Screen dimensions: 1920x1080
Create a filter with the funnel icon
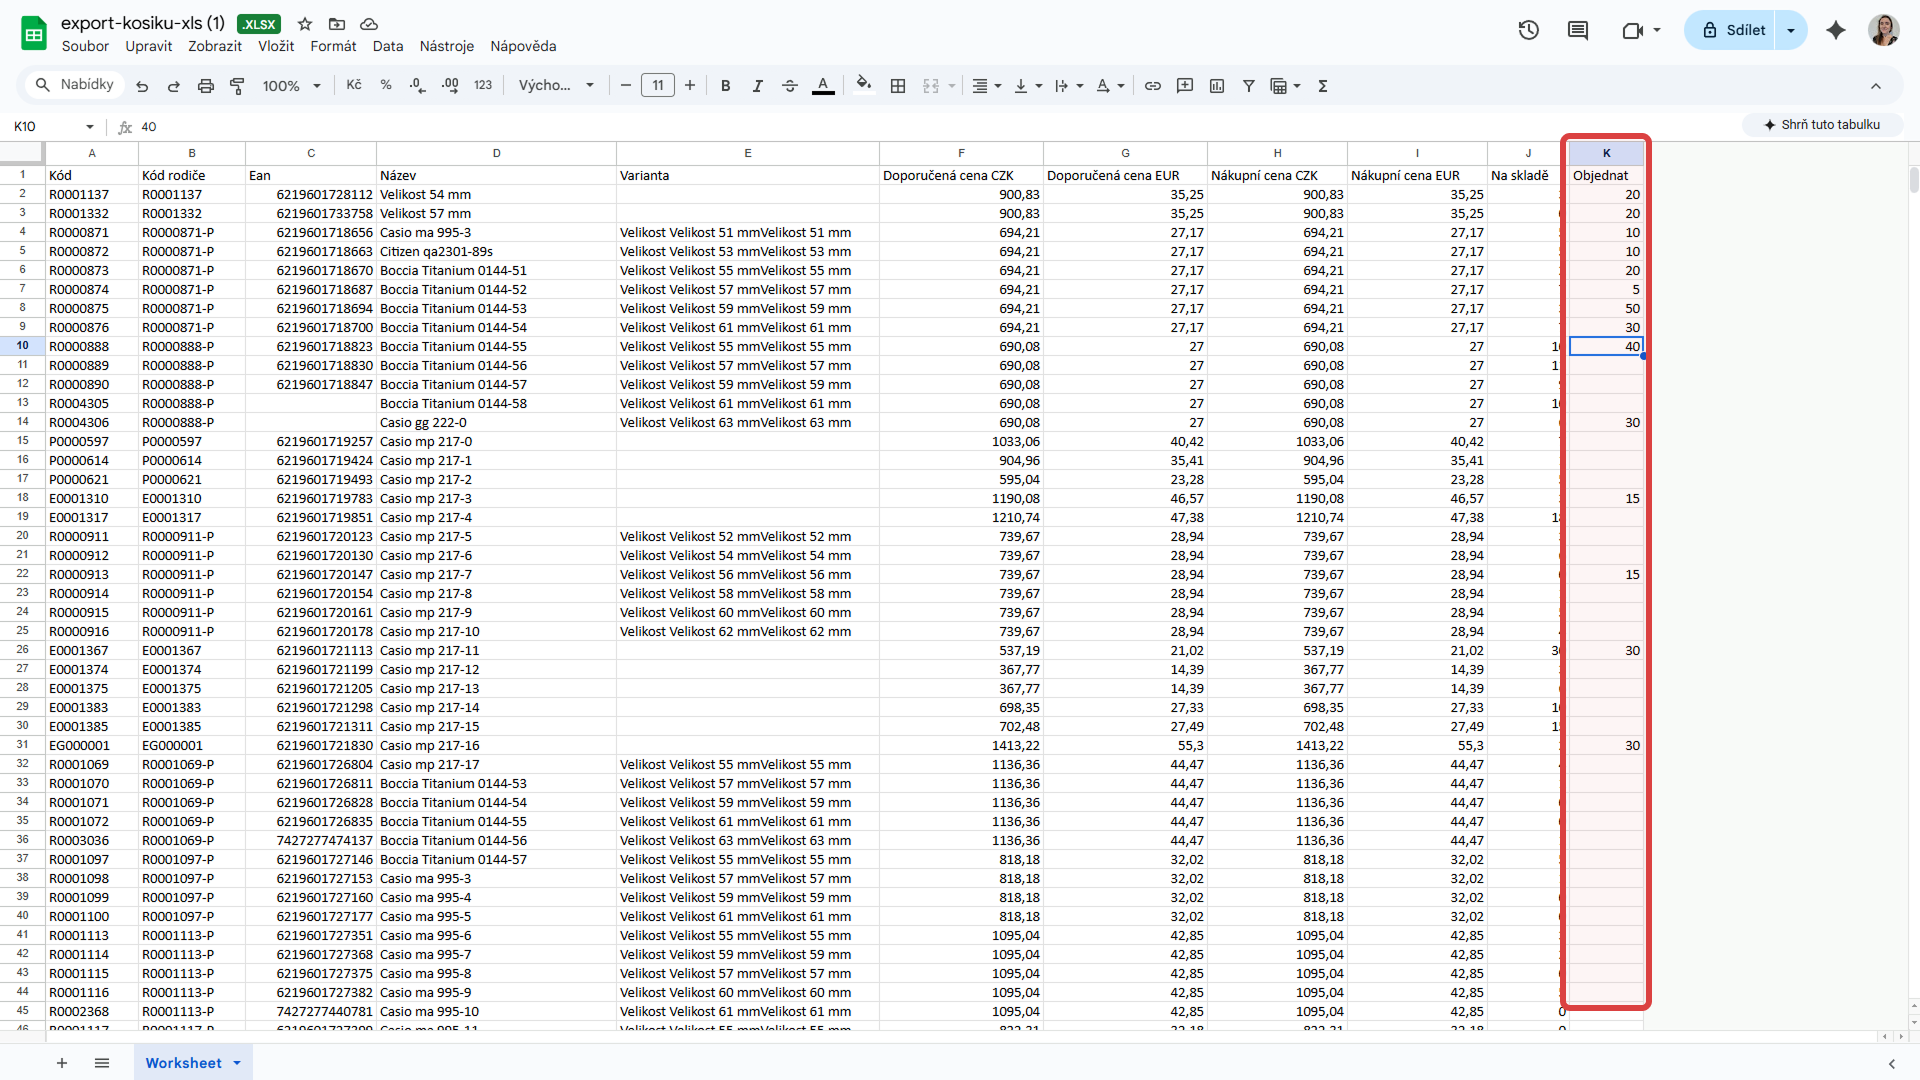1248,86
